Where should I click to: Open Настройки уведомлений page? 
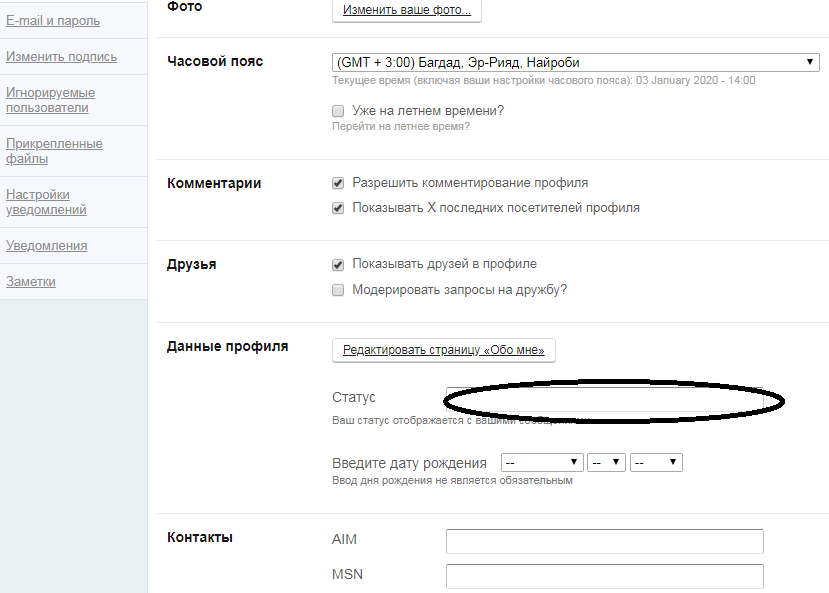pyautogui.click(x=46, y=202)
